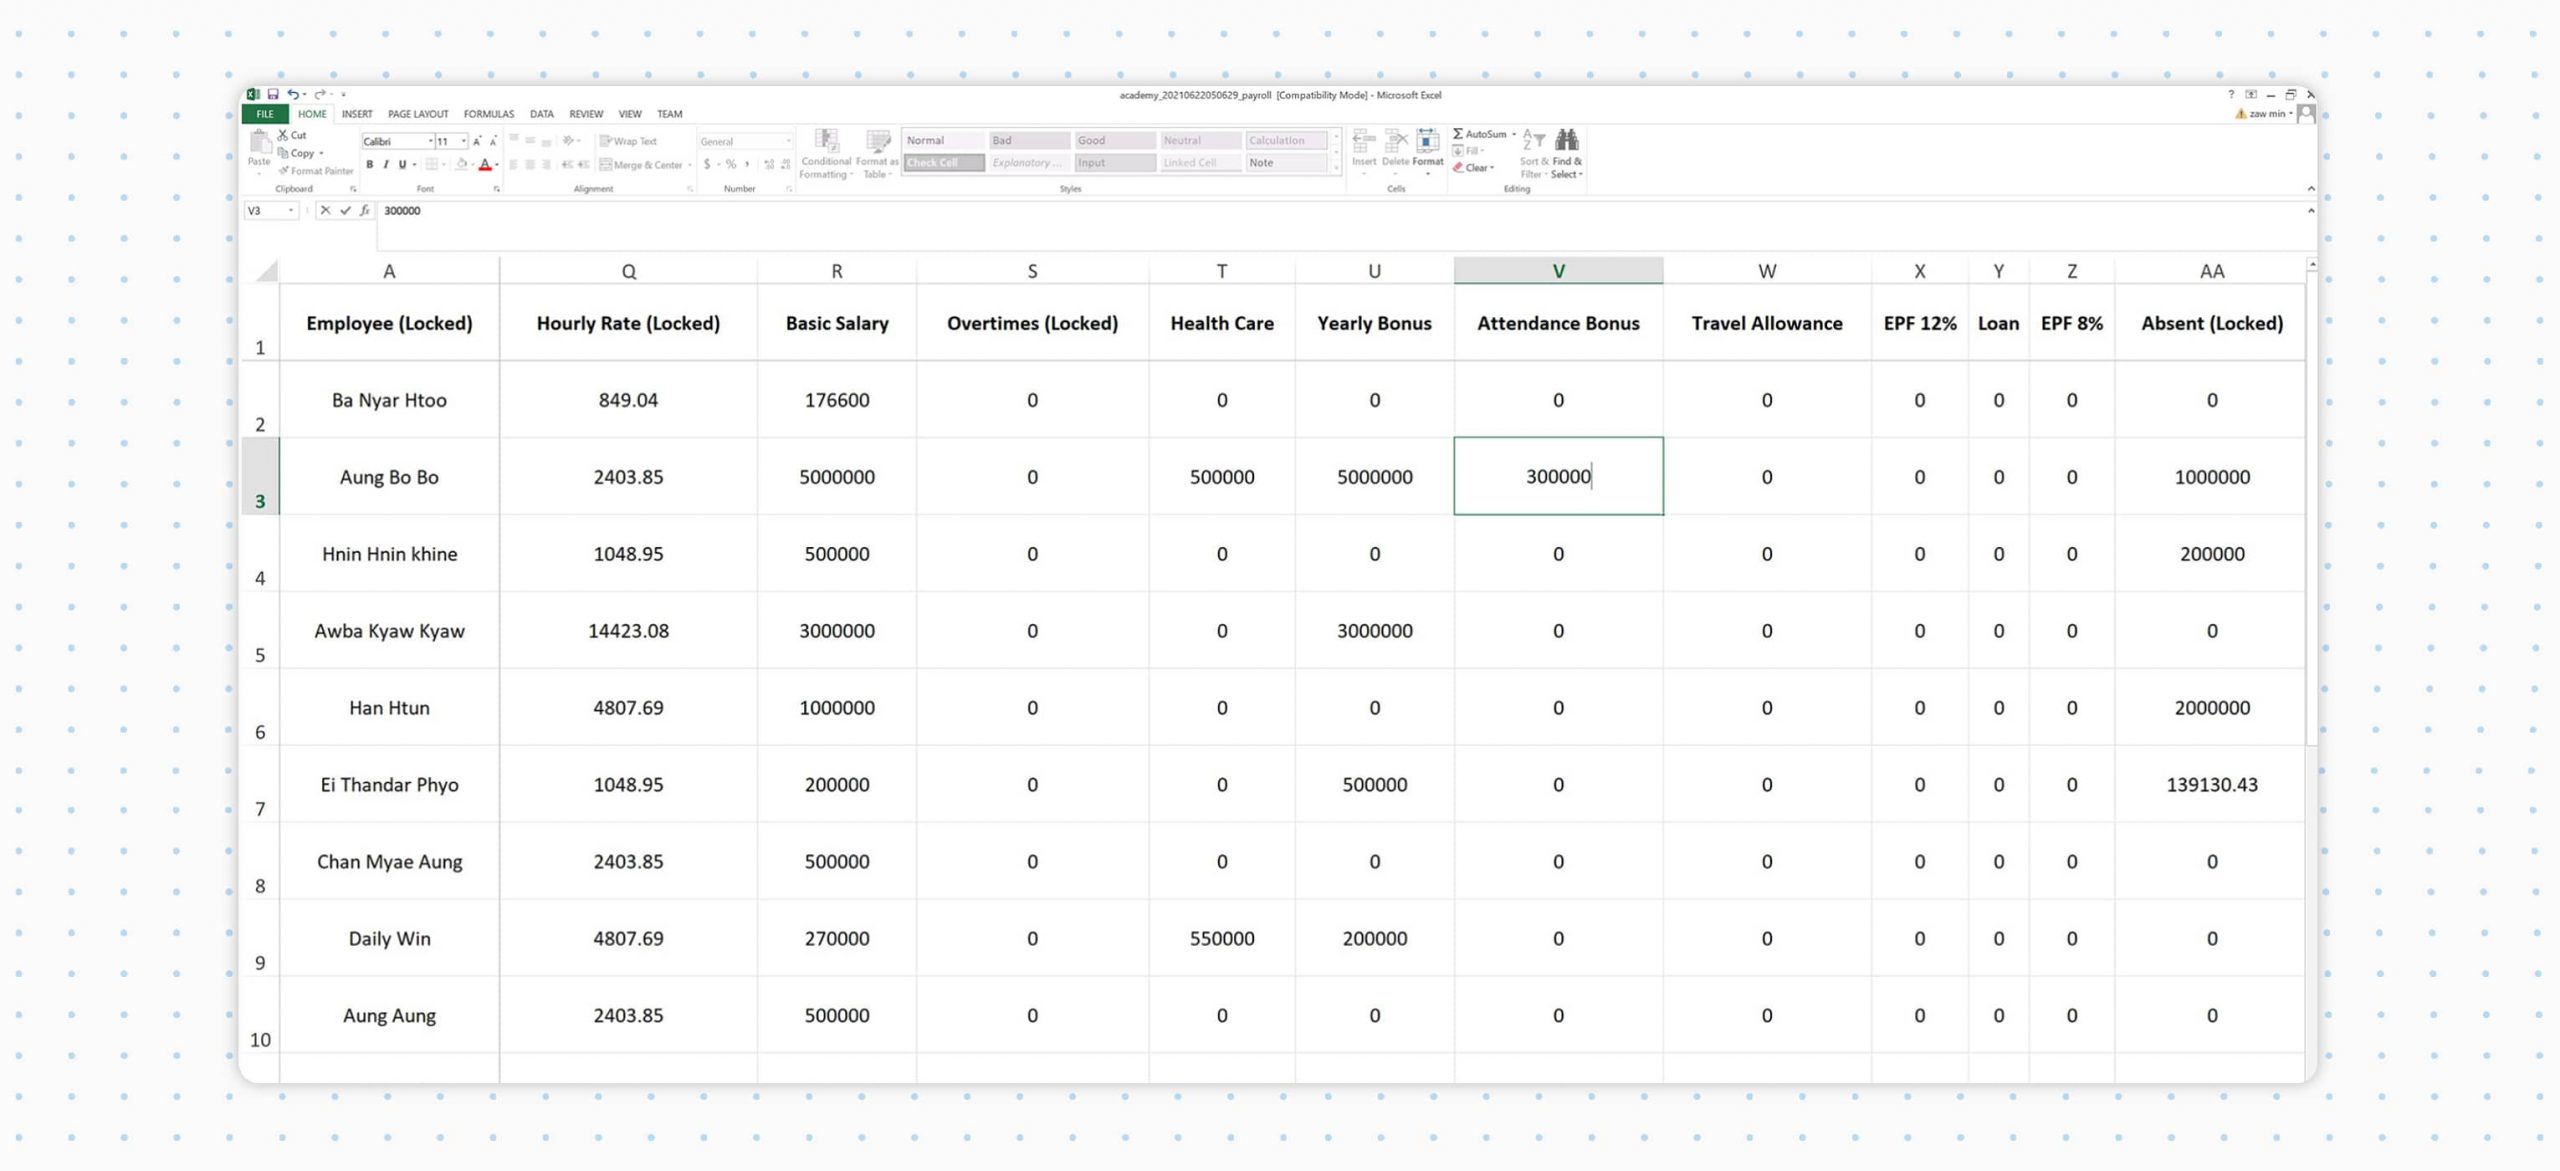Viewport: 2560px width, 1171px height.
Task: Open the Calibri font name dropdown
Action: point(431,142)
